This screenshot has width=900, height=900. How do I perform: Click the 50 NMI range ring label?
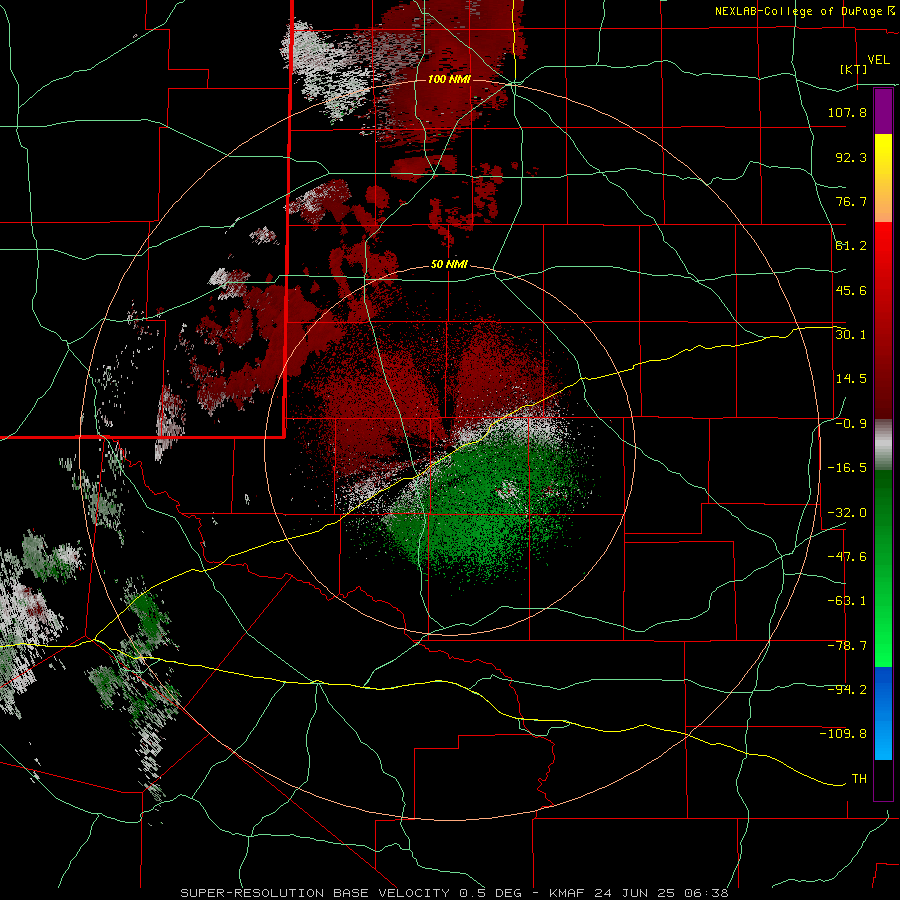[449, 265]
